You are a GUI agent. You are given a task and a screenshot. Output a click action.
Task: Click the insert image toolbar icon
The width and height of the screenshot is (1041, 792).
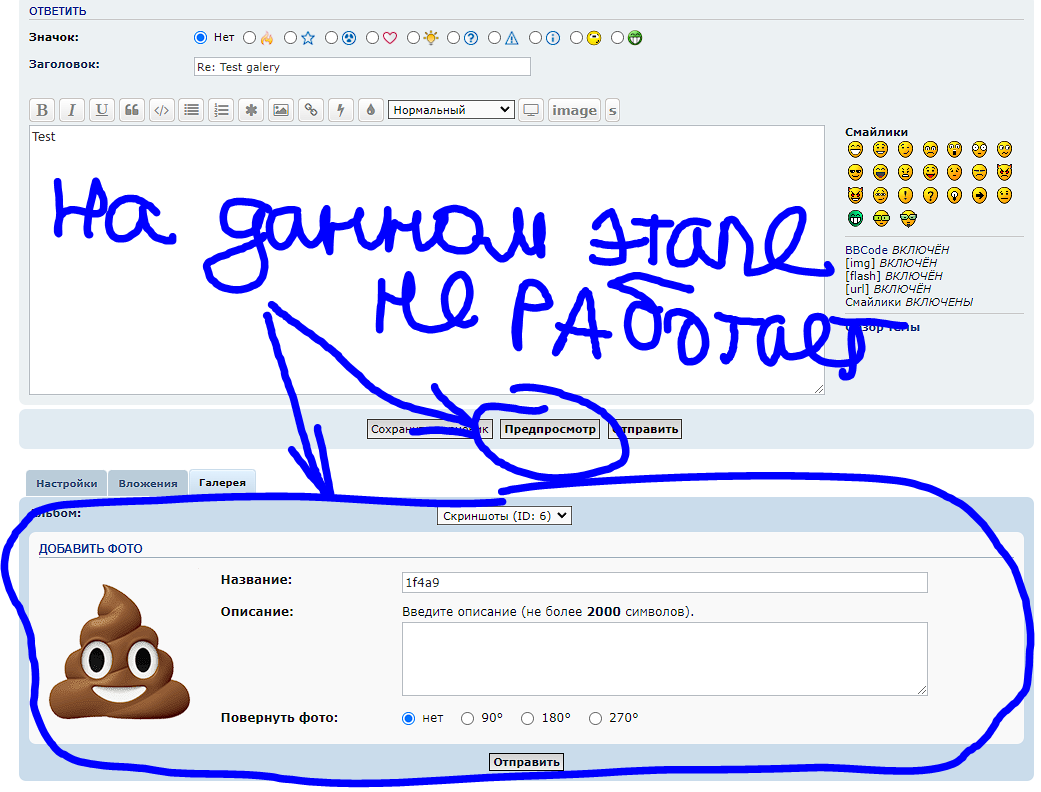[x=281, y=110]
